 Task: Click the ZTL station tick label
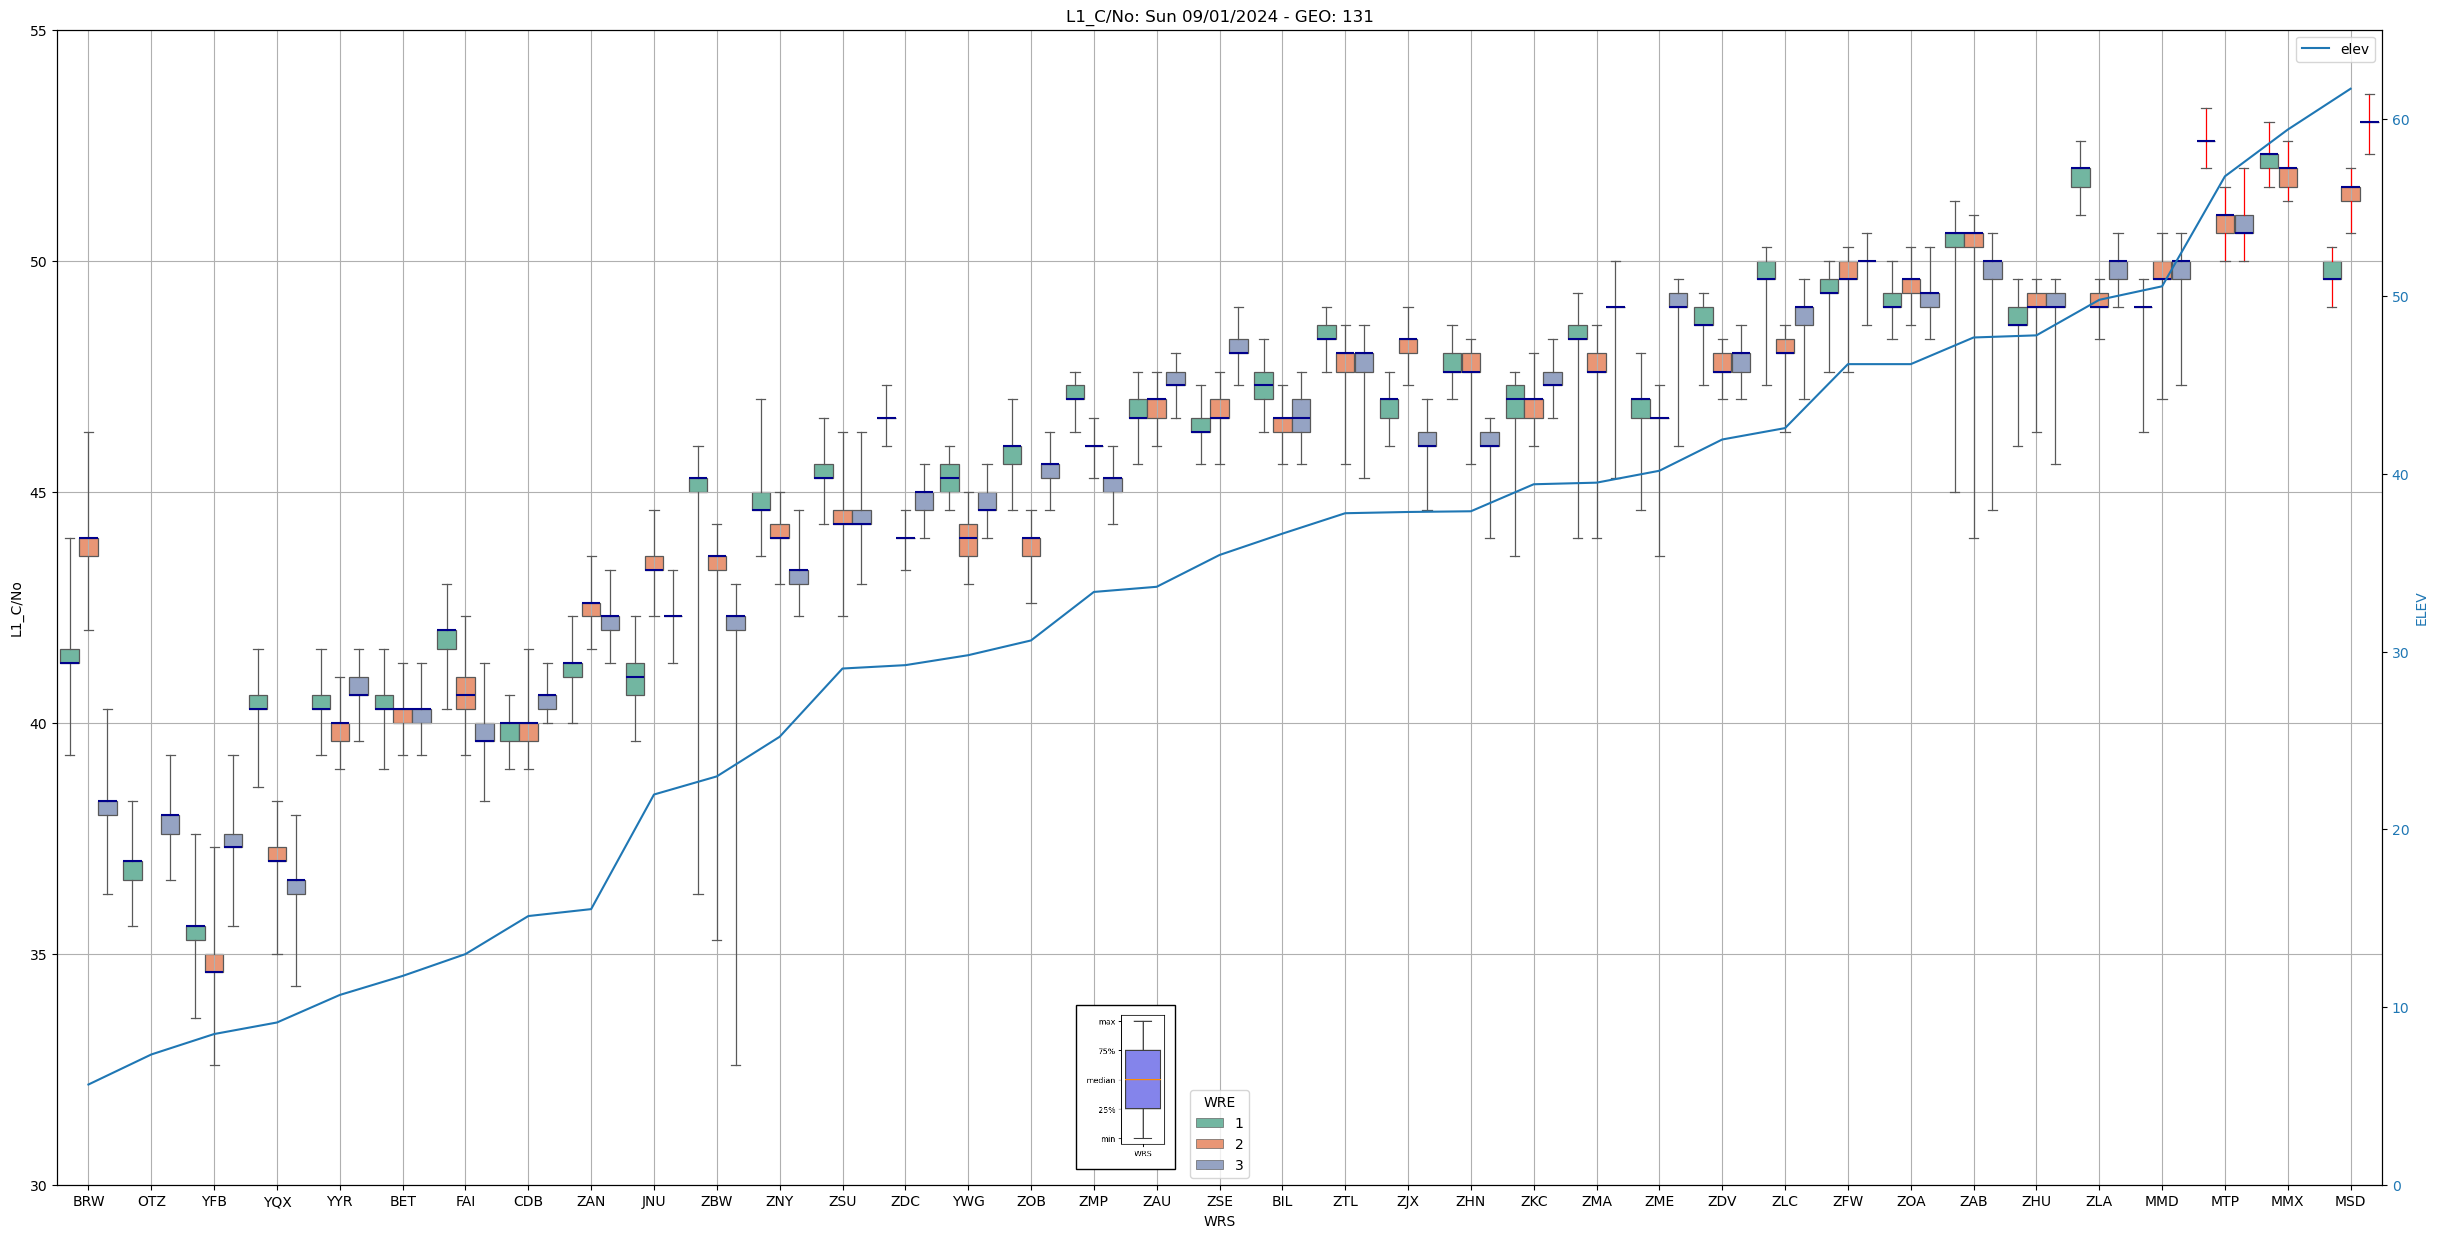point(1345,1201)
